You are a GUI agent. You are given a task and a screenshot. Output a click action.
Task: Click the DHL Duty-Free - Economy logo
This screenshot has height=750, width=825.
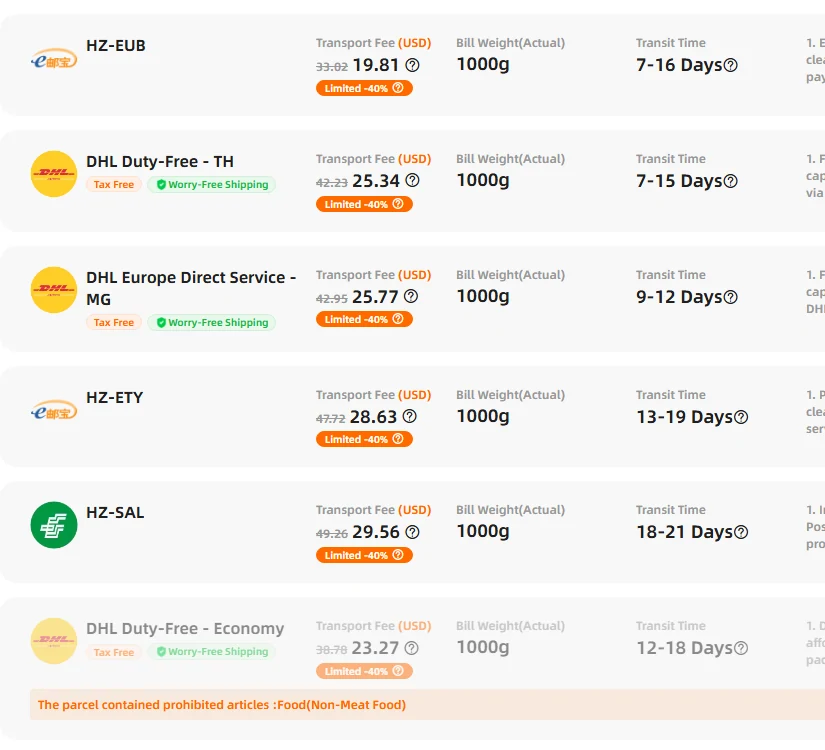tap(54, 641)
